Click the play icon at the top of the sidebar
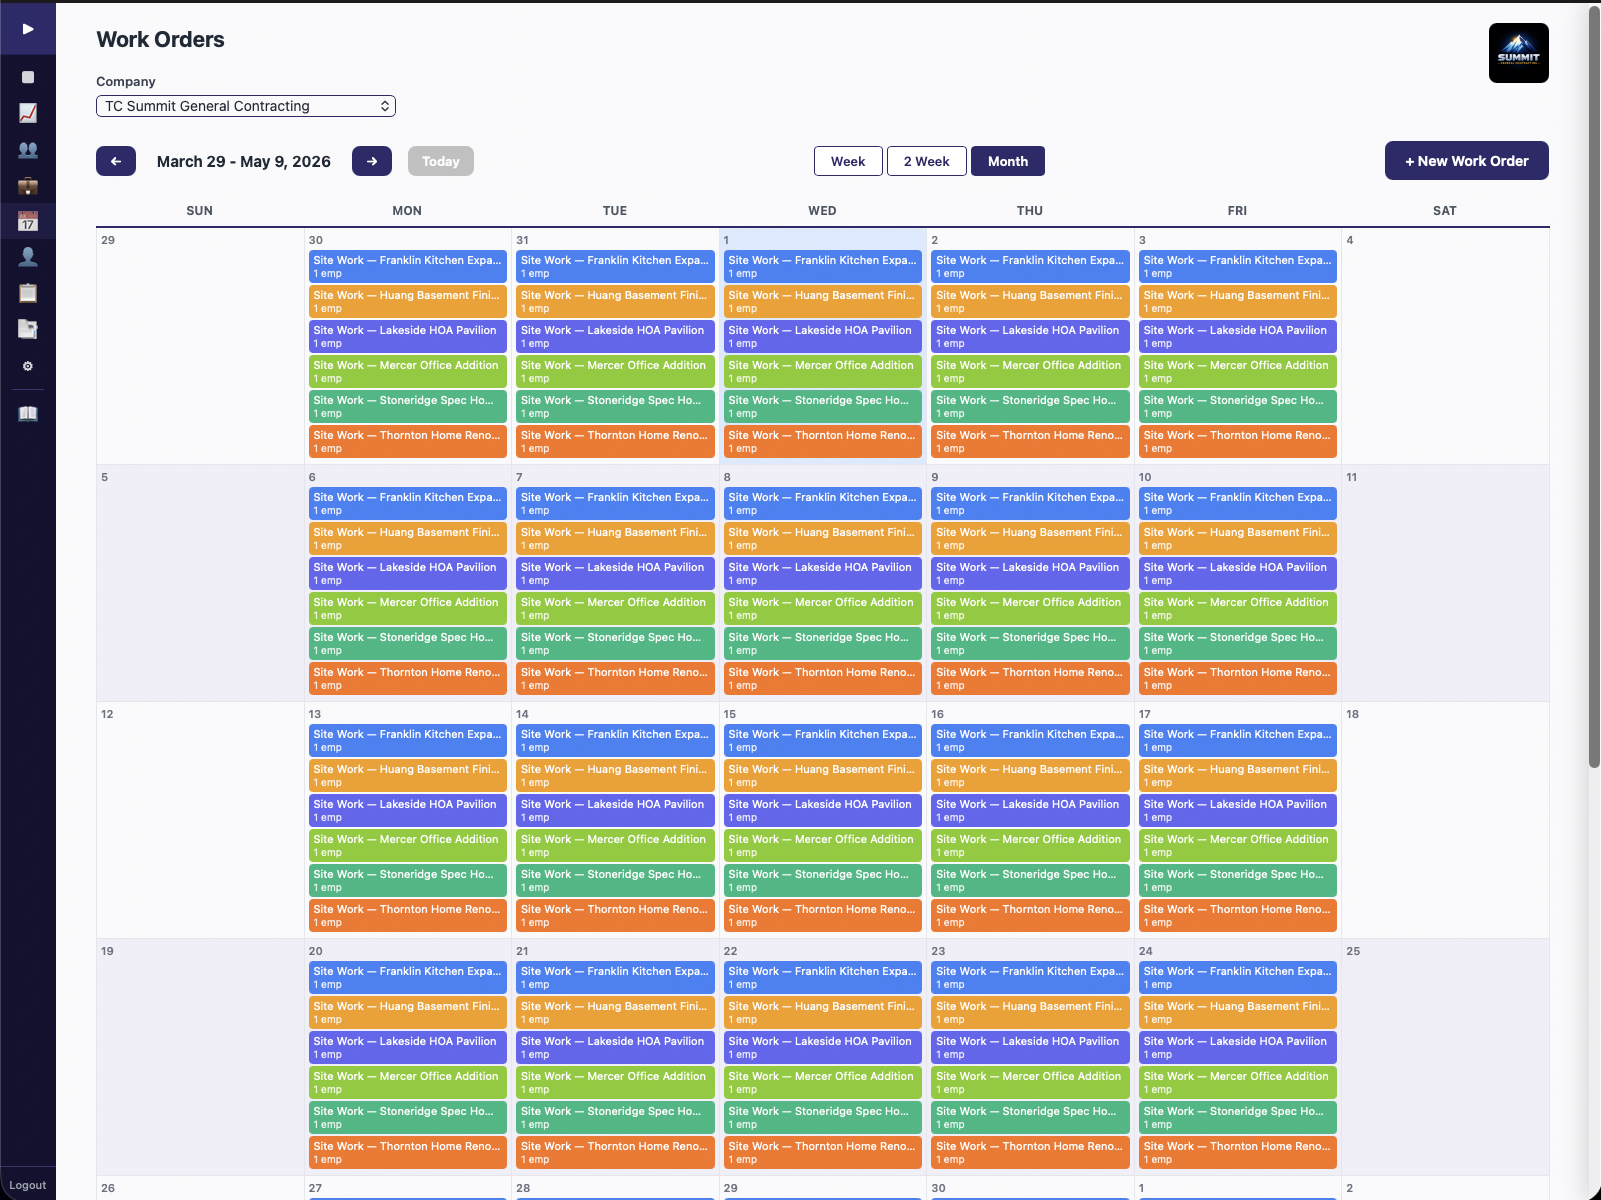The width and height of the screenshot is (1601, 1200). (x=28, y=28)
